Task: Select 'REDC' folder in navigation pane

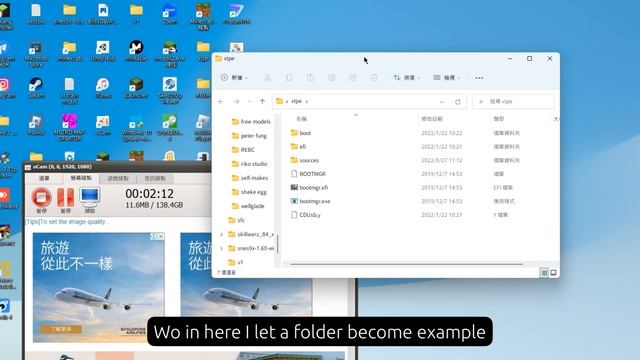Action: click(x=243, y=150)
